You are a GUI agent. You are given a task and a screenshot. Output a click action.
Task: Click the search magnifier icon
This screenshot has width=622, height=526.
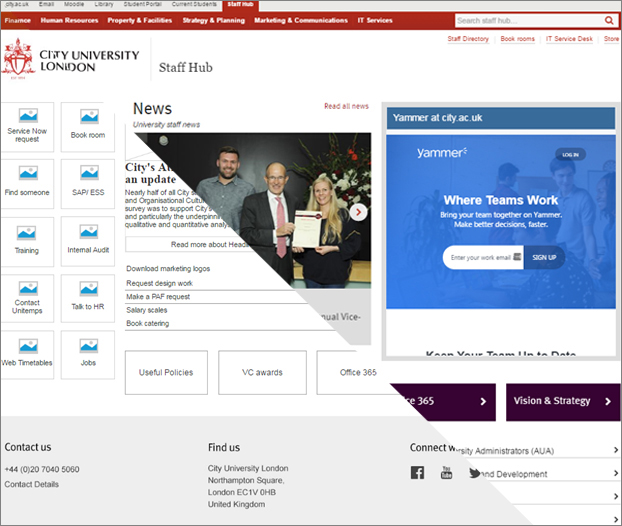pos(609,20)
